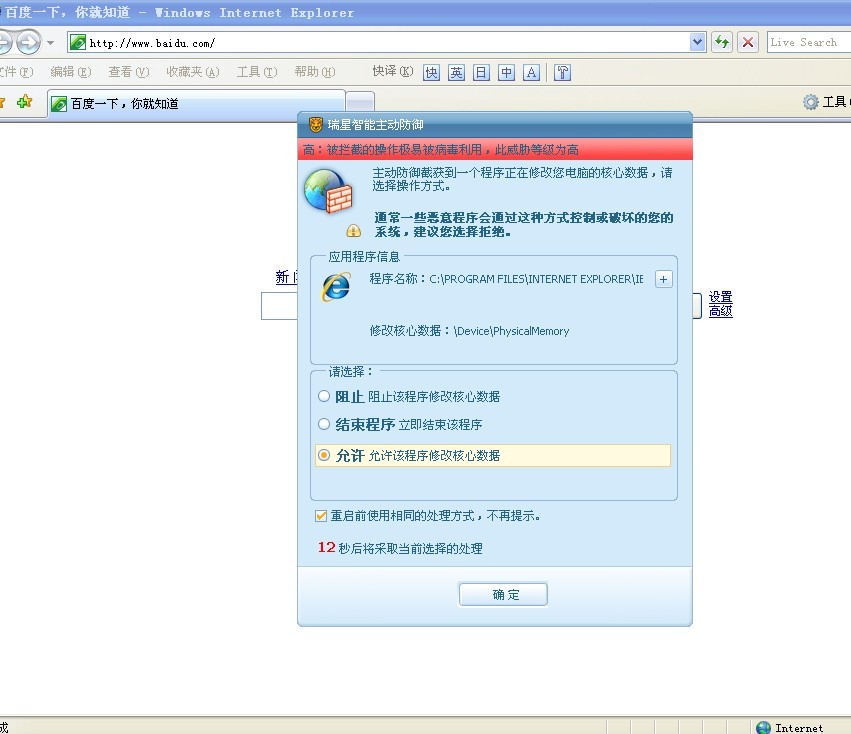Select the 百度一下，你就知道 tab
Screen dimensions: 851x734
196,104
